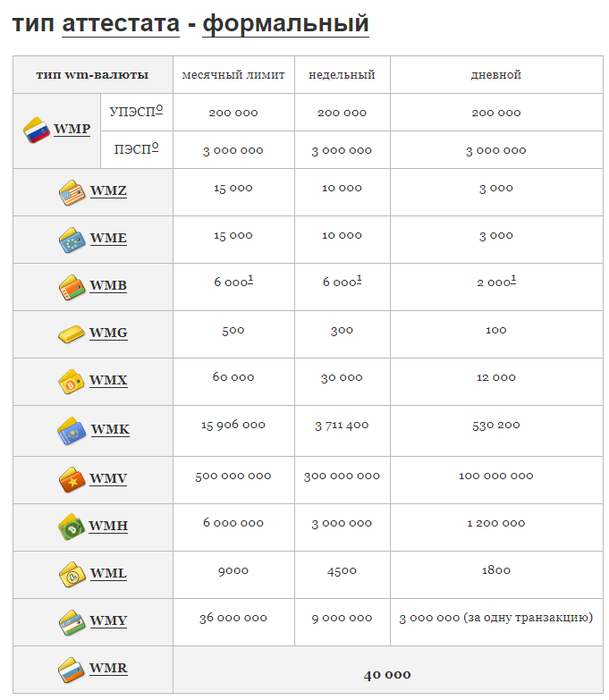Click the WMG gold bar icon
The height and width of the screenshot is (700, 609).
click(x=71, y=333)
